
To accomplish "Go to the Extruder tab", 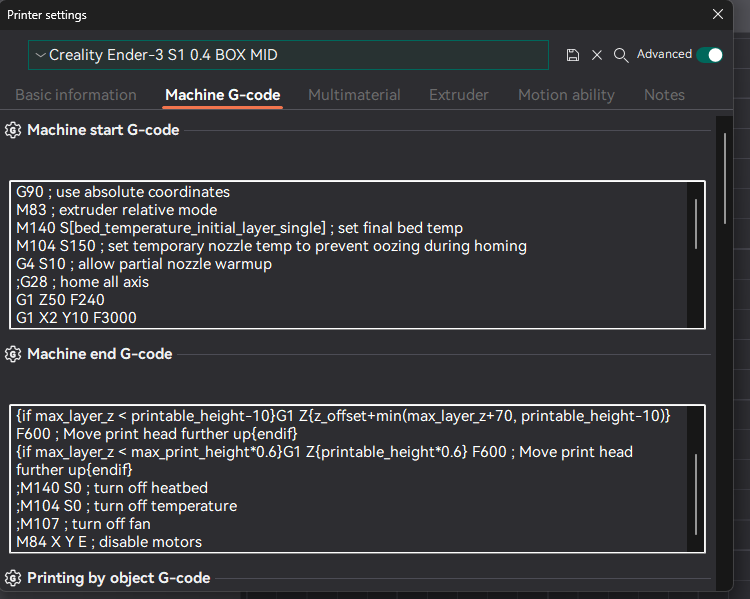I will 459,95.
